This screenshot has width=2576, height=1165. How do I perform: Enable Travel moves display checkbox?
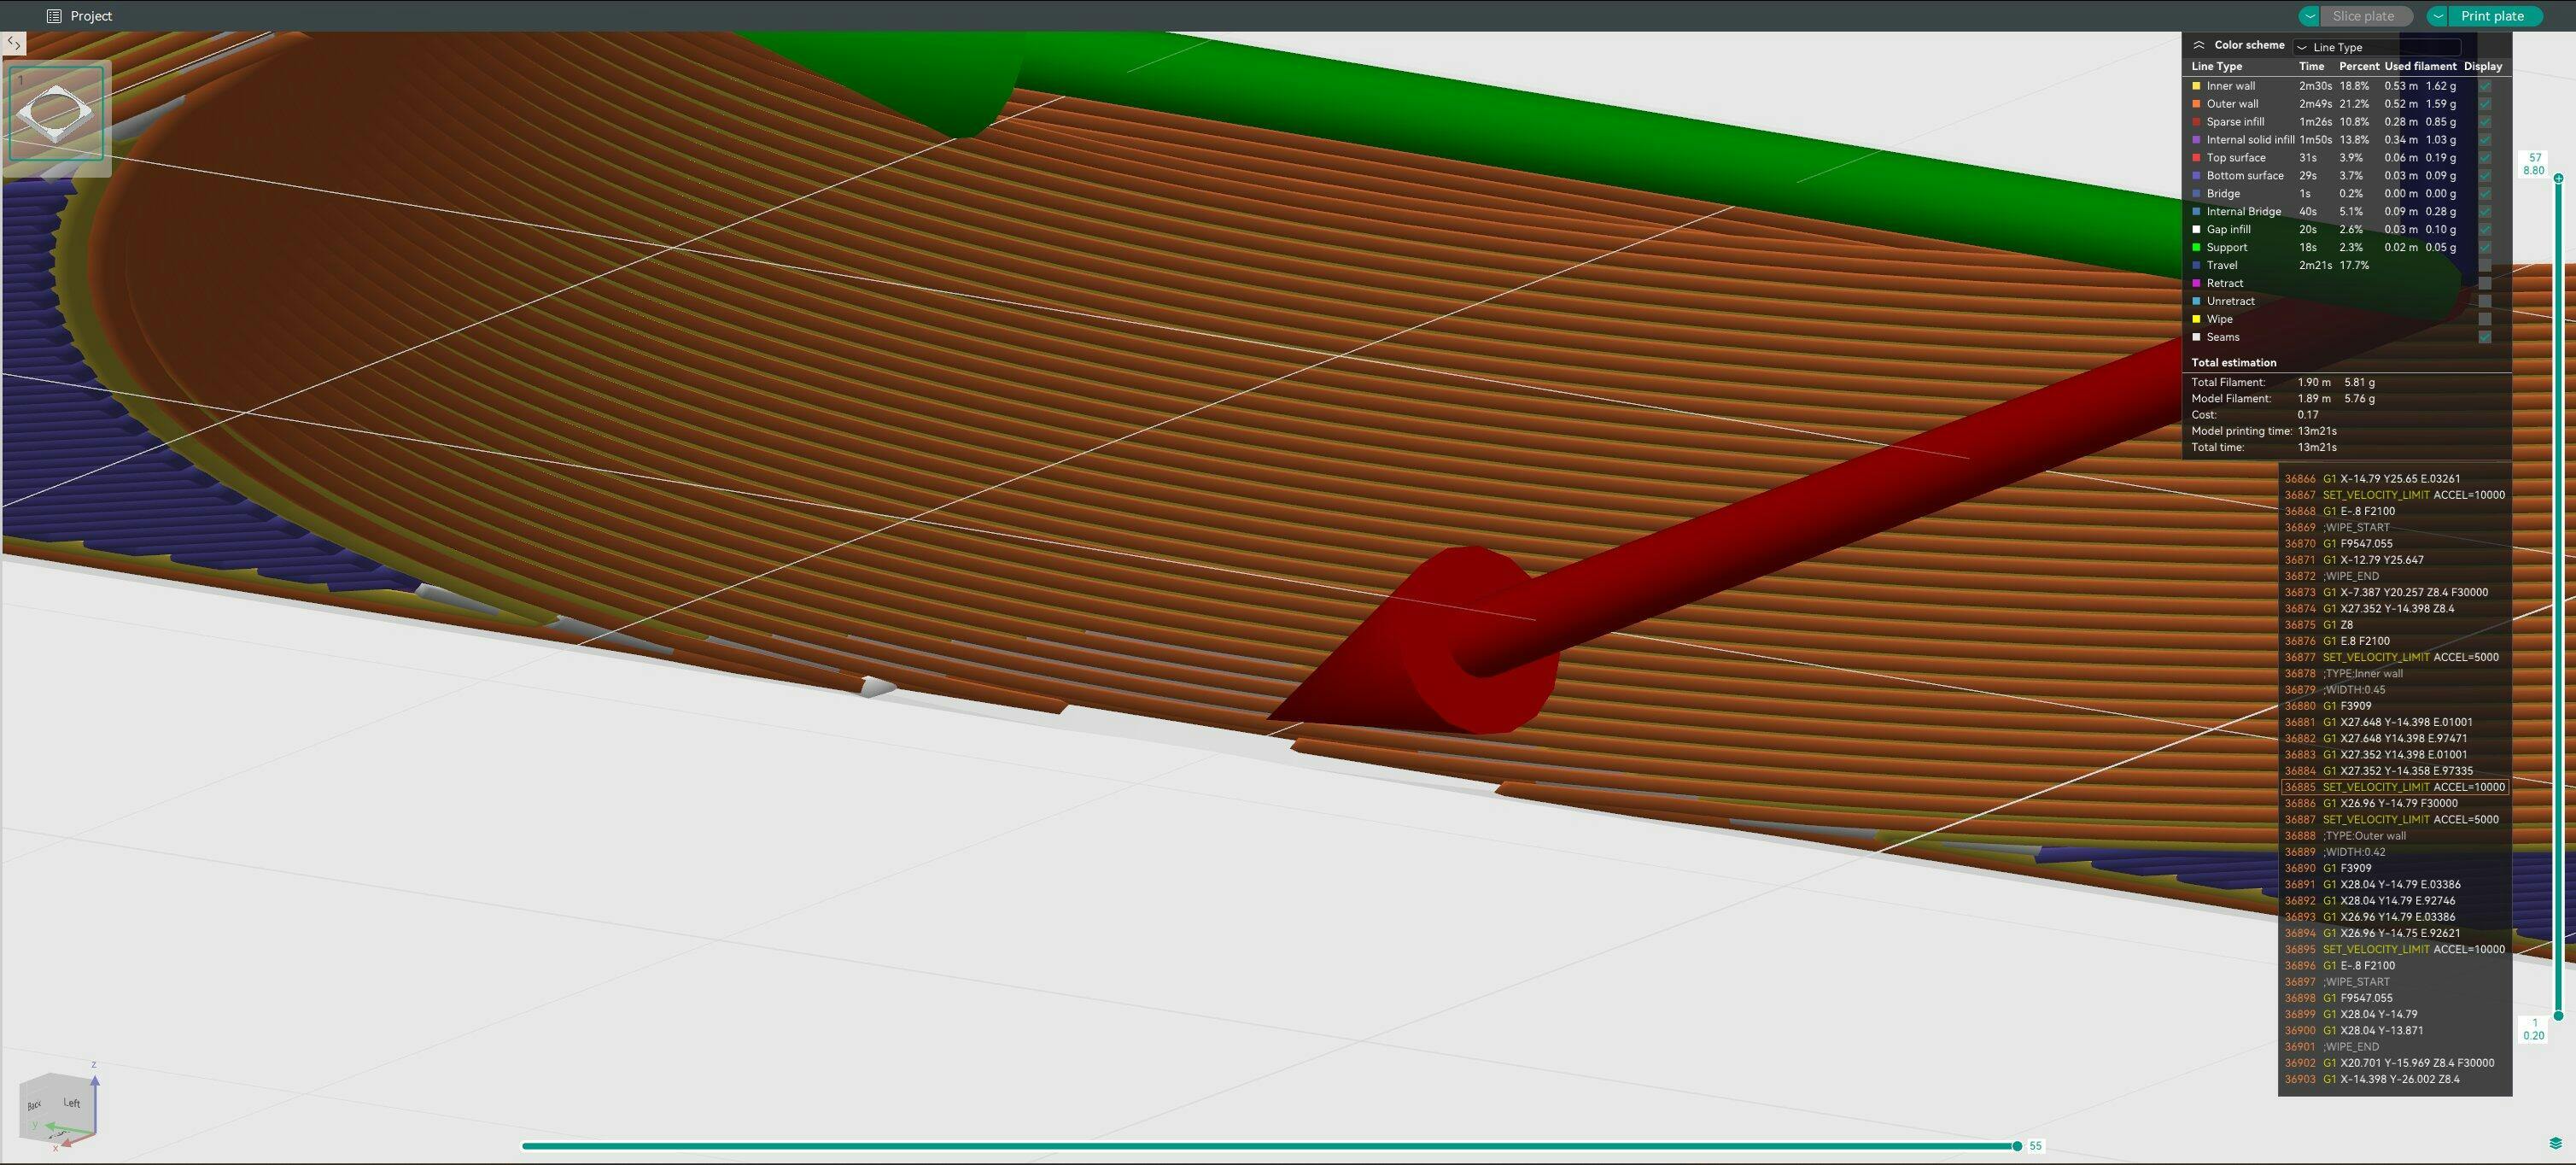(x=2485, y=265)
